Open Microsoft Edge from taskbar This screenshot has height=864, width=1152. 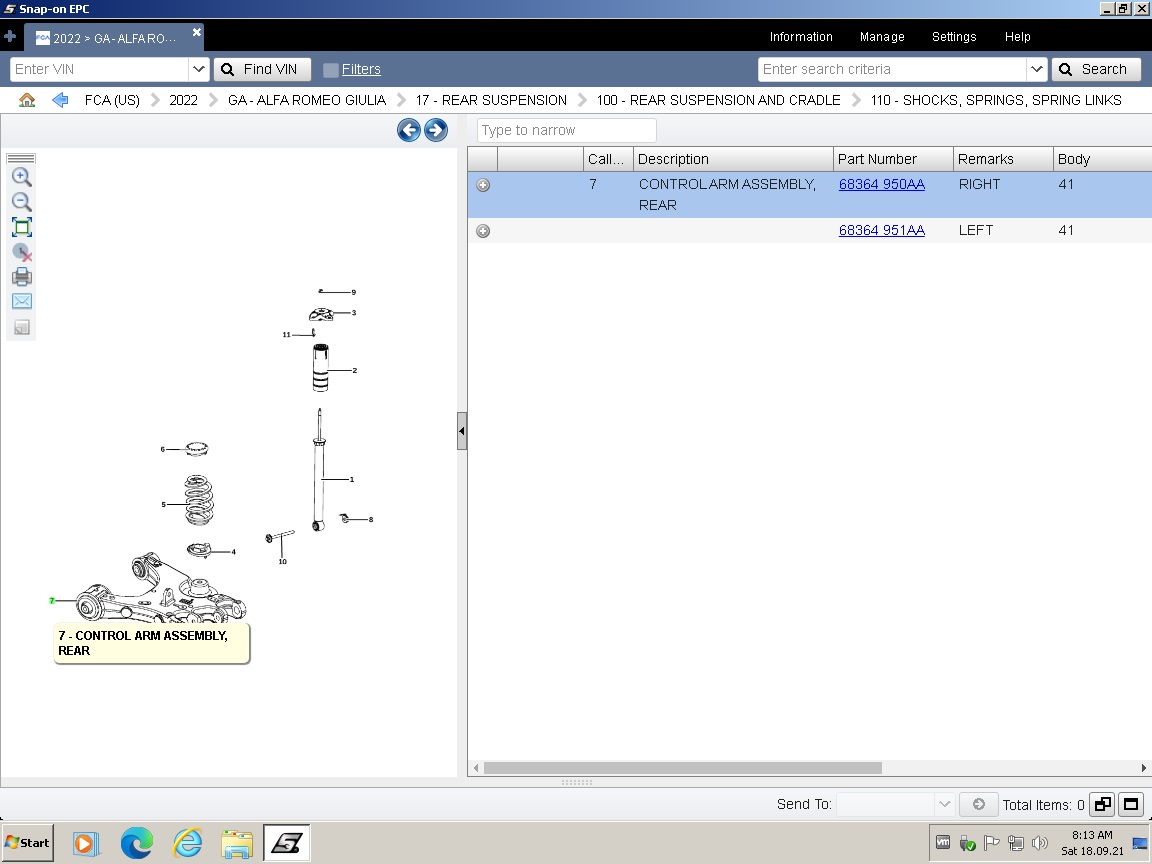pos(137,843)
